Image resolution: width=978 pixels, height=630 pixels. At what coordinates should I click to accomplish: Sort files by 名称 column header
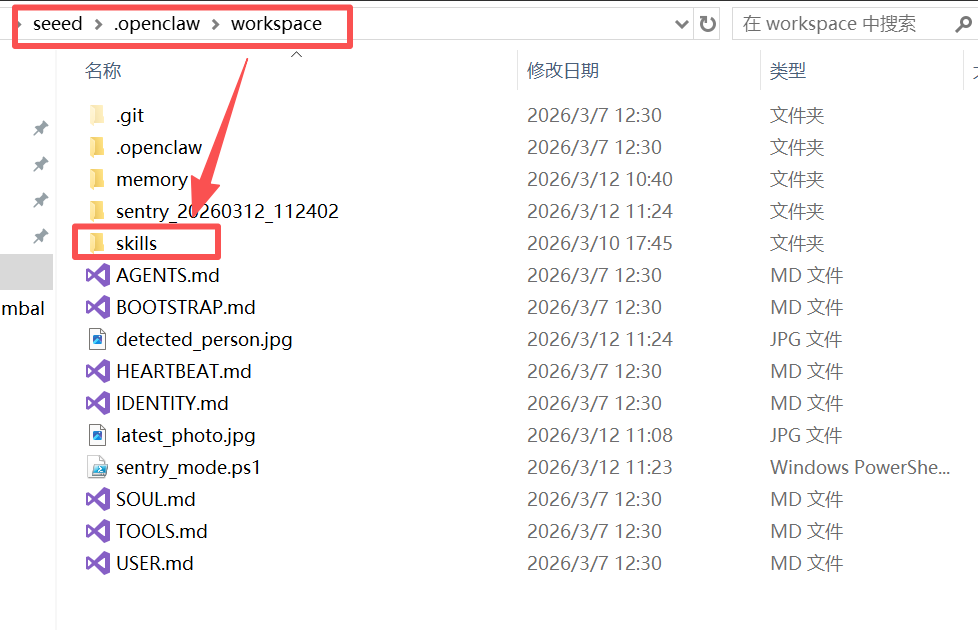coord(103,71)
